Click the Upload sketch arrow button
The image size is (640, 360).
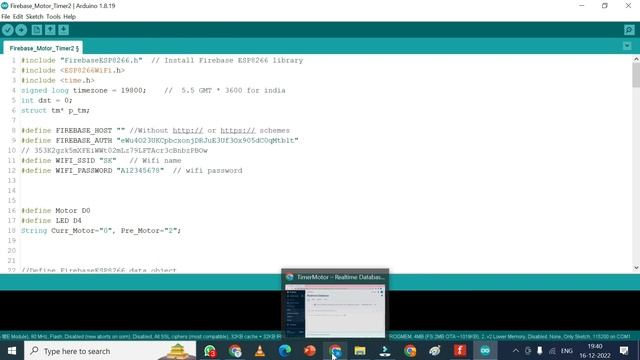tap(21, 30)
